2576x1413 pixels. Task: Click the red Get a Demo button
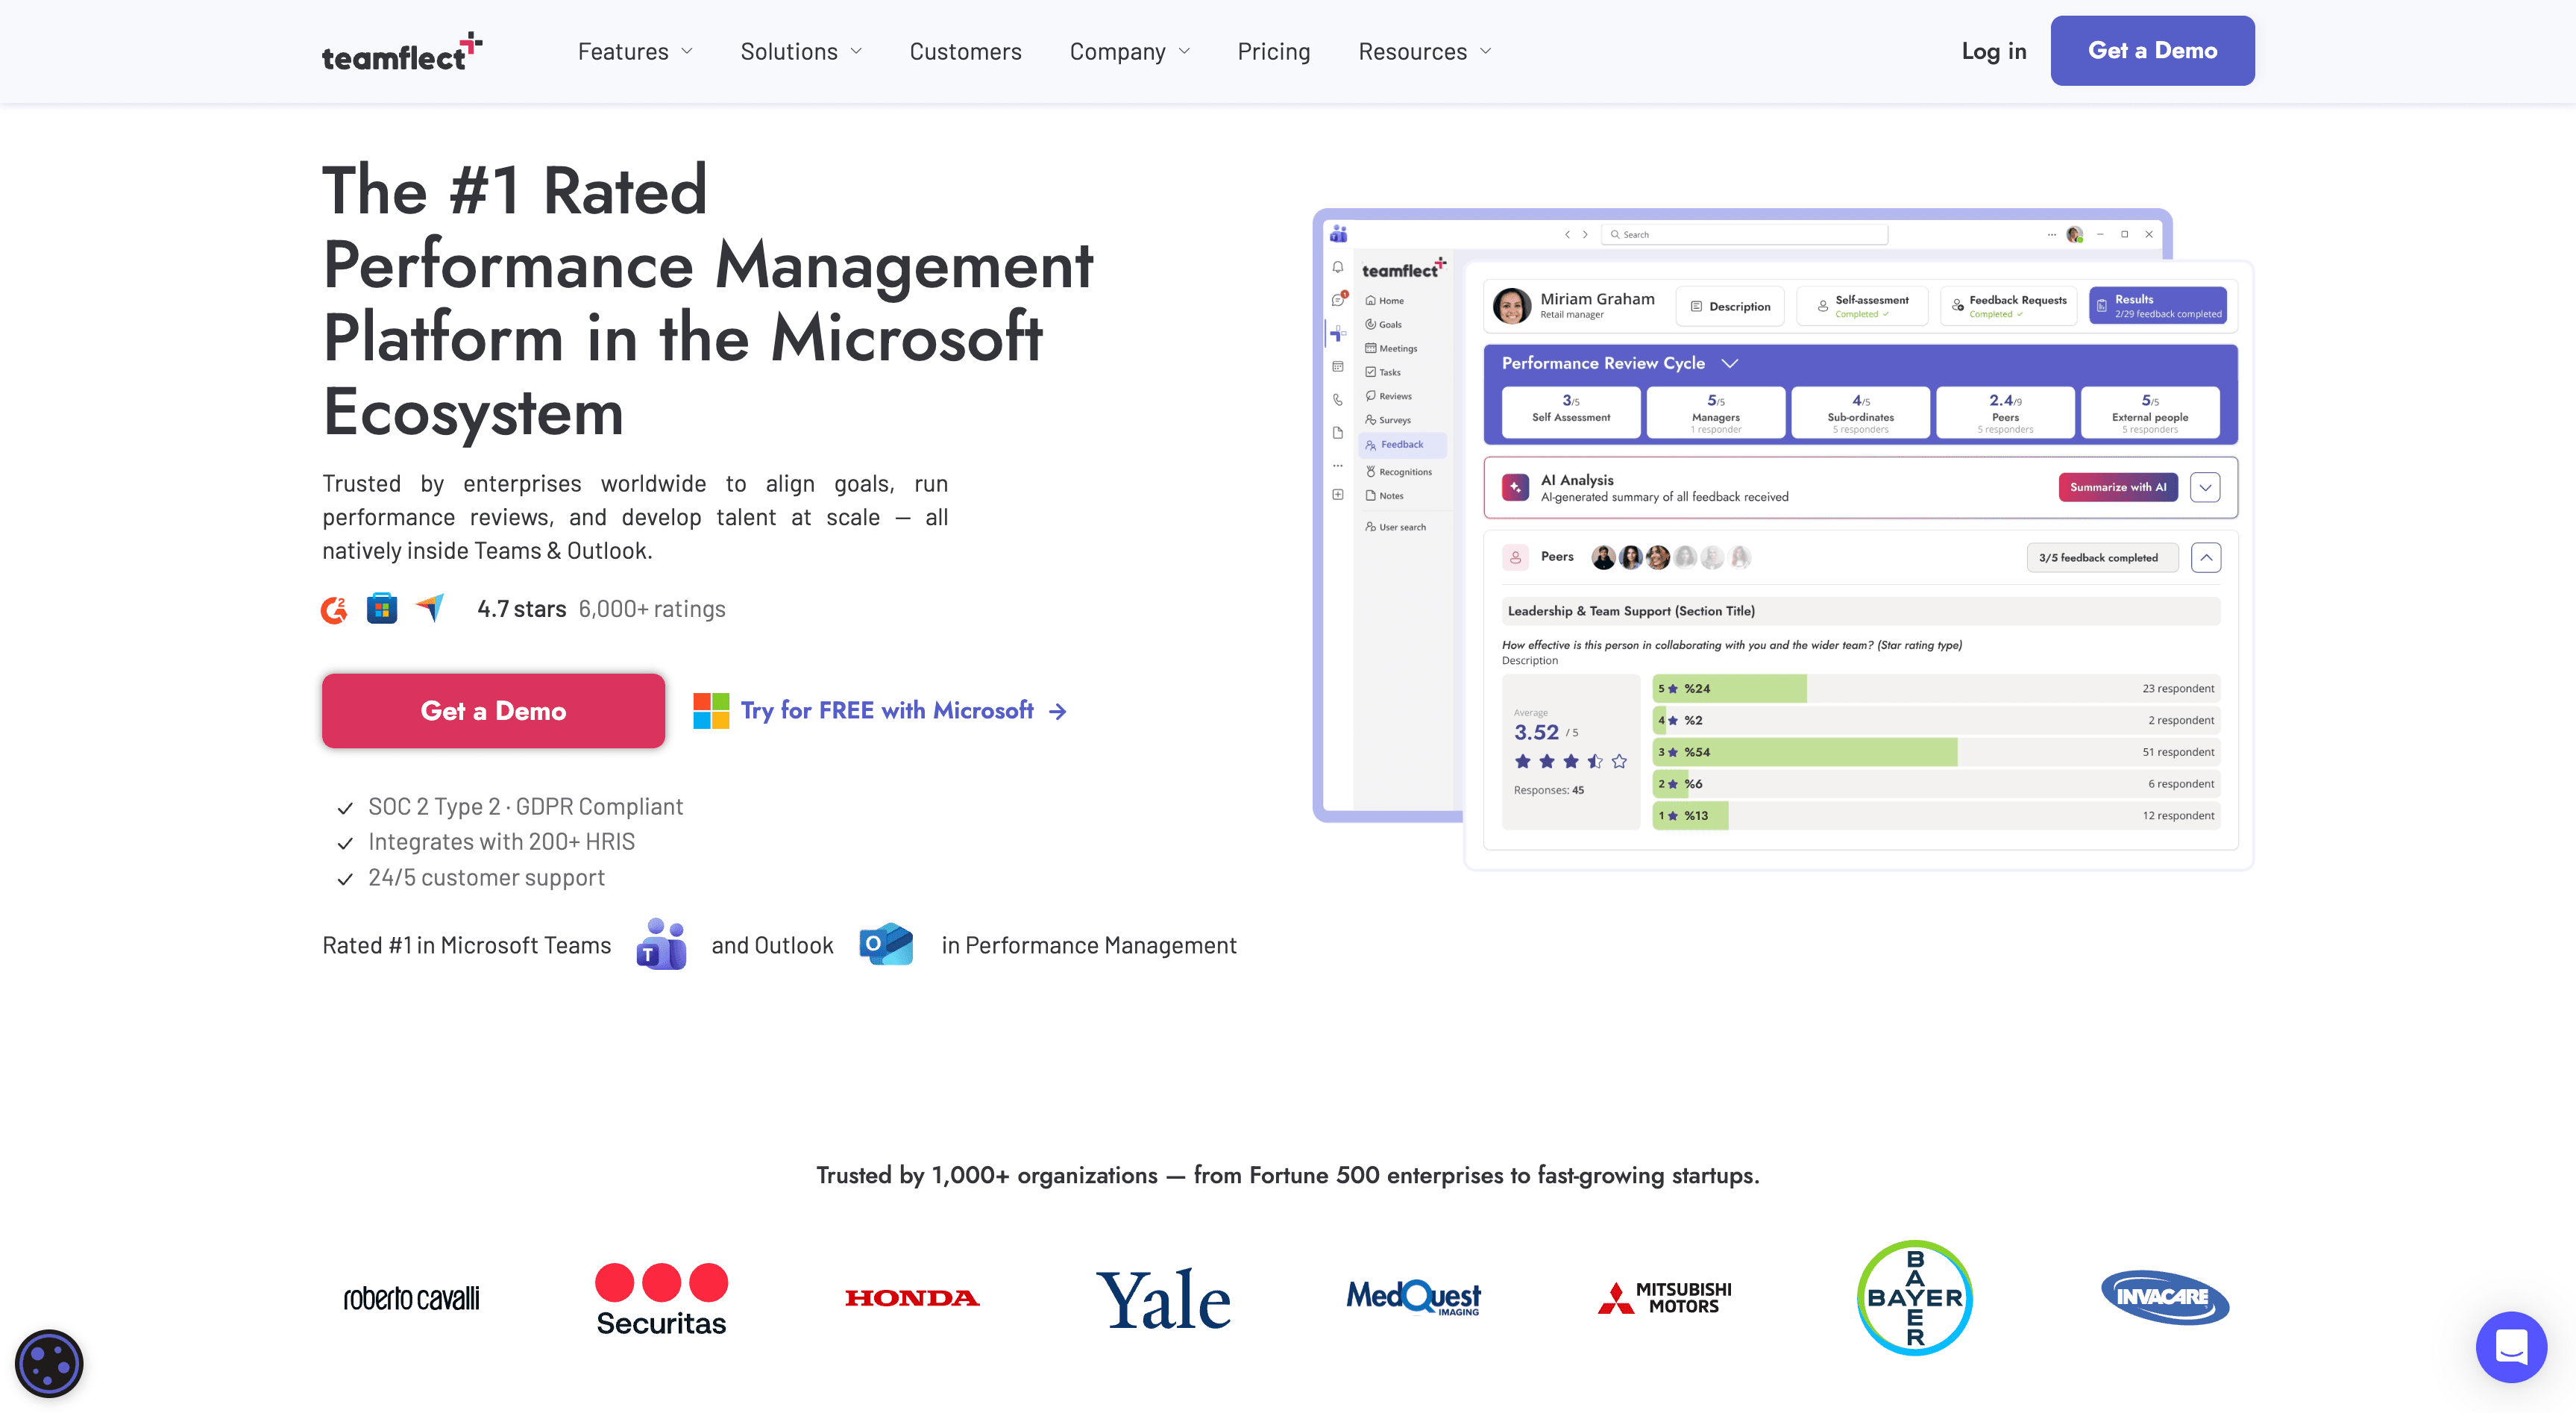493,711
